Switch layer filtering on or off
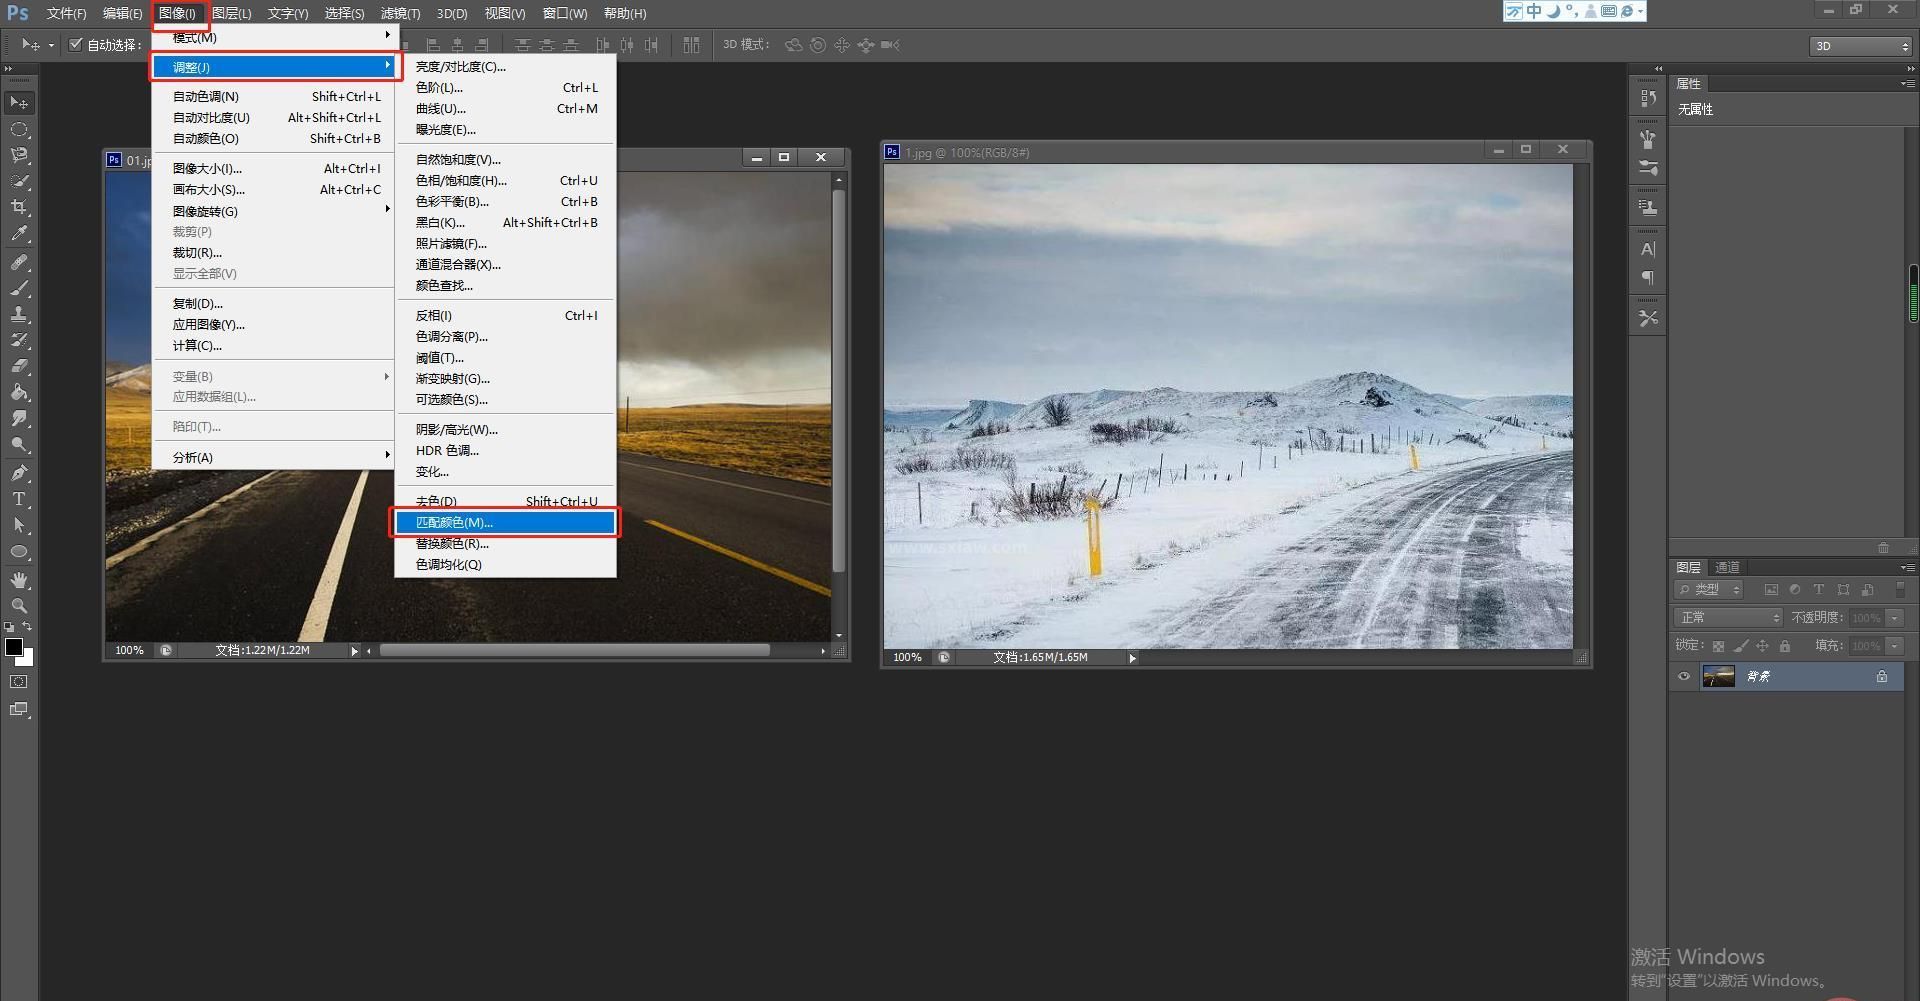The width and height of the screenshot is (1920, 1001). click(x=1901, y=590)
